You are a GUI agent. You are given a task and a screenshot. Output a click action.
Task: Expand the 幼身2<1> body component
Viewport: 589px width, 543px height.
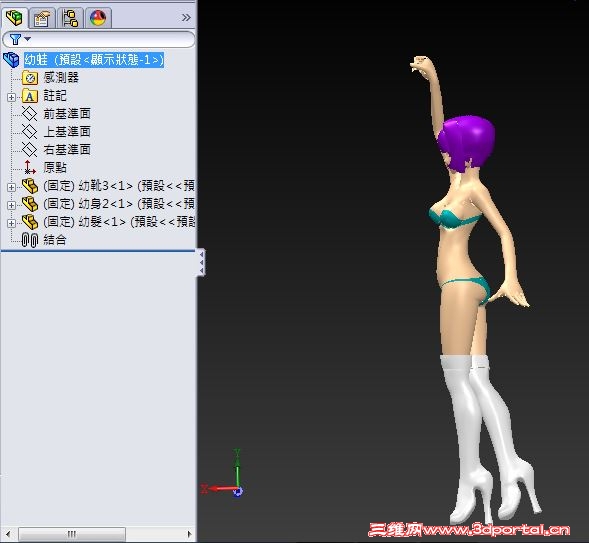coord(11,205)
